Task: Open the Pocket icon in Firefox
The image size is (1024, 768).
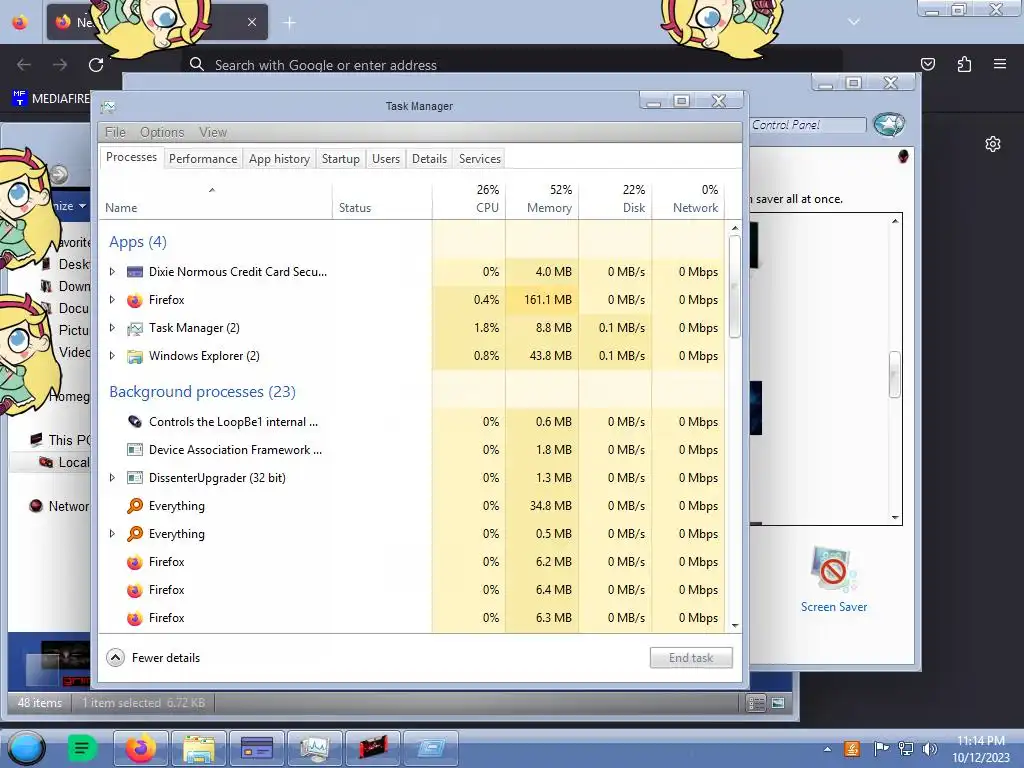Action: pos(927,64)
